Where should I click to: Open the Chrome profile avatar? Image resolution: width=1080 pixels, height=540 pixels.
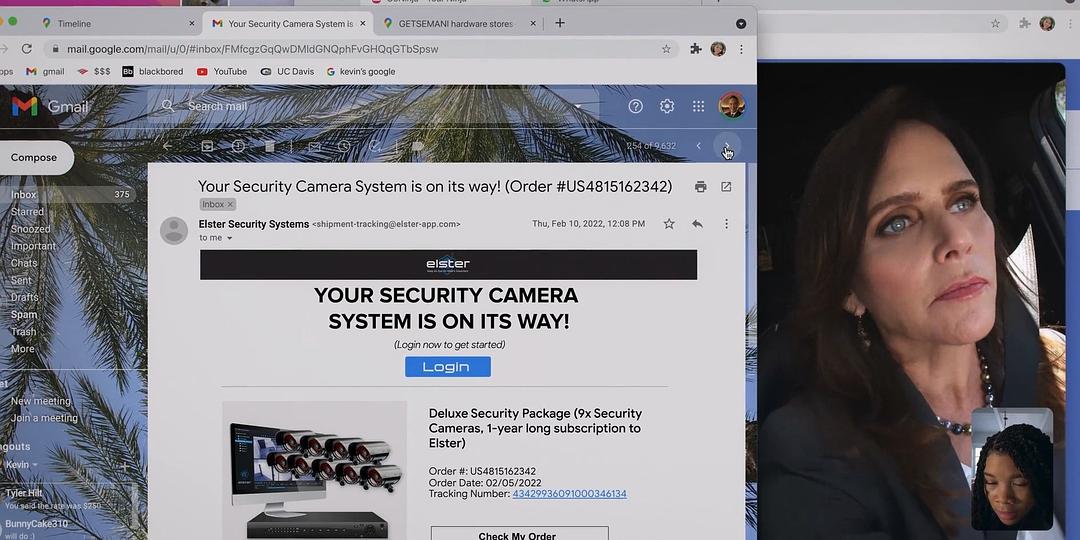click(x=718, y=49)
